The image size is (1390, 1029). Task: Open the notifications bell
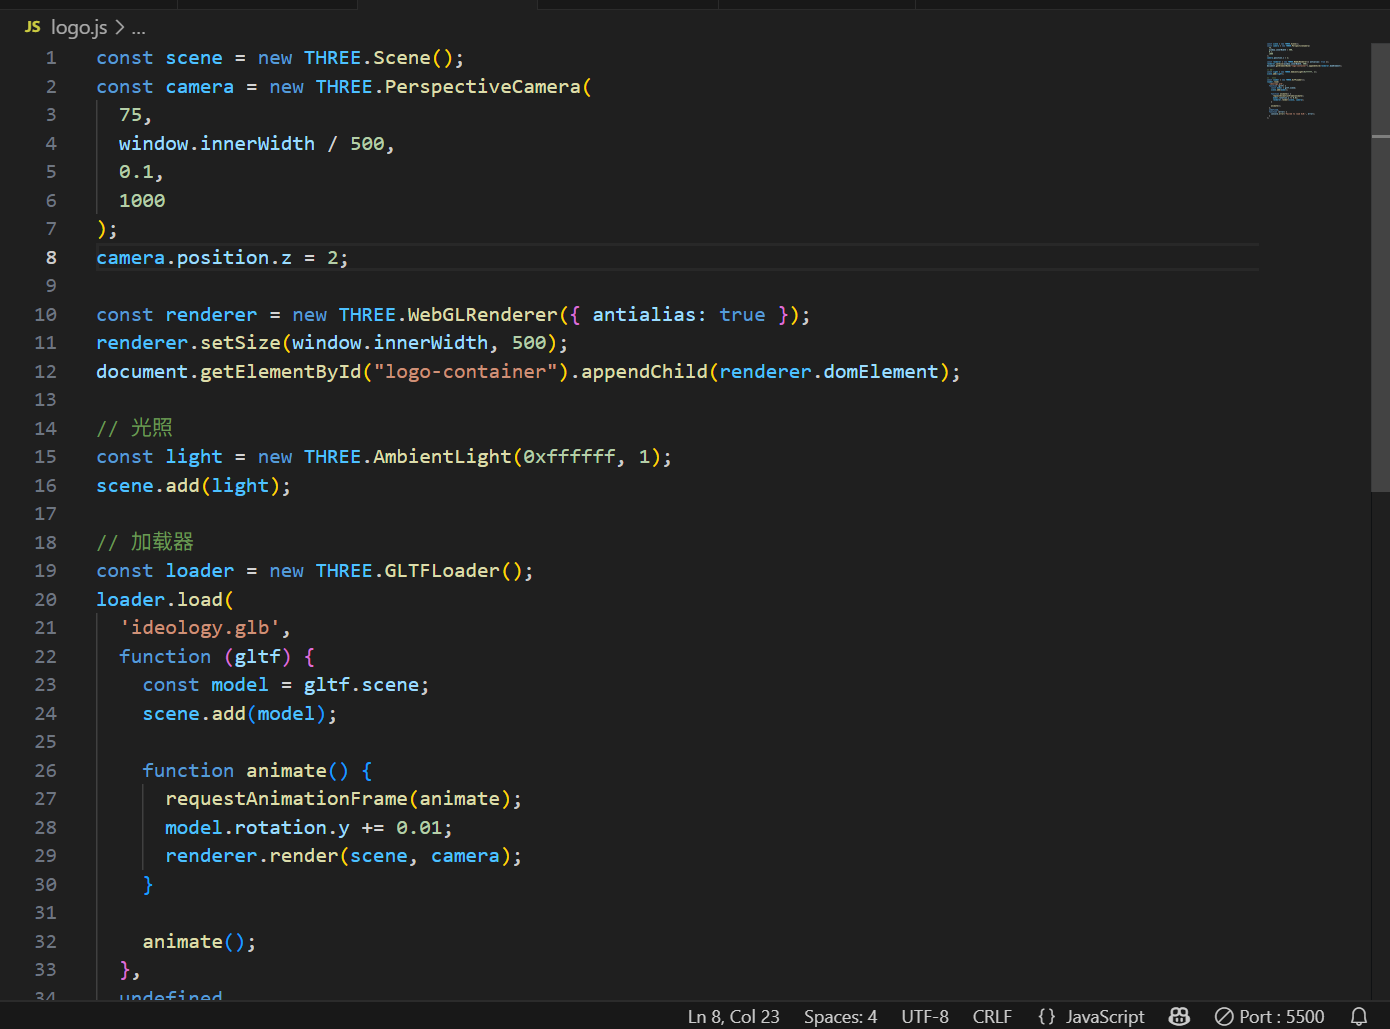tap(1359, 1016)
